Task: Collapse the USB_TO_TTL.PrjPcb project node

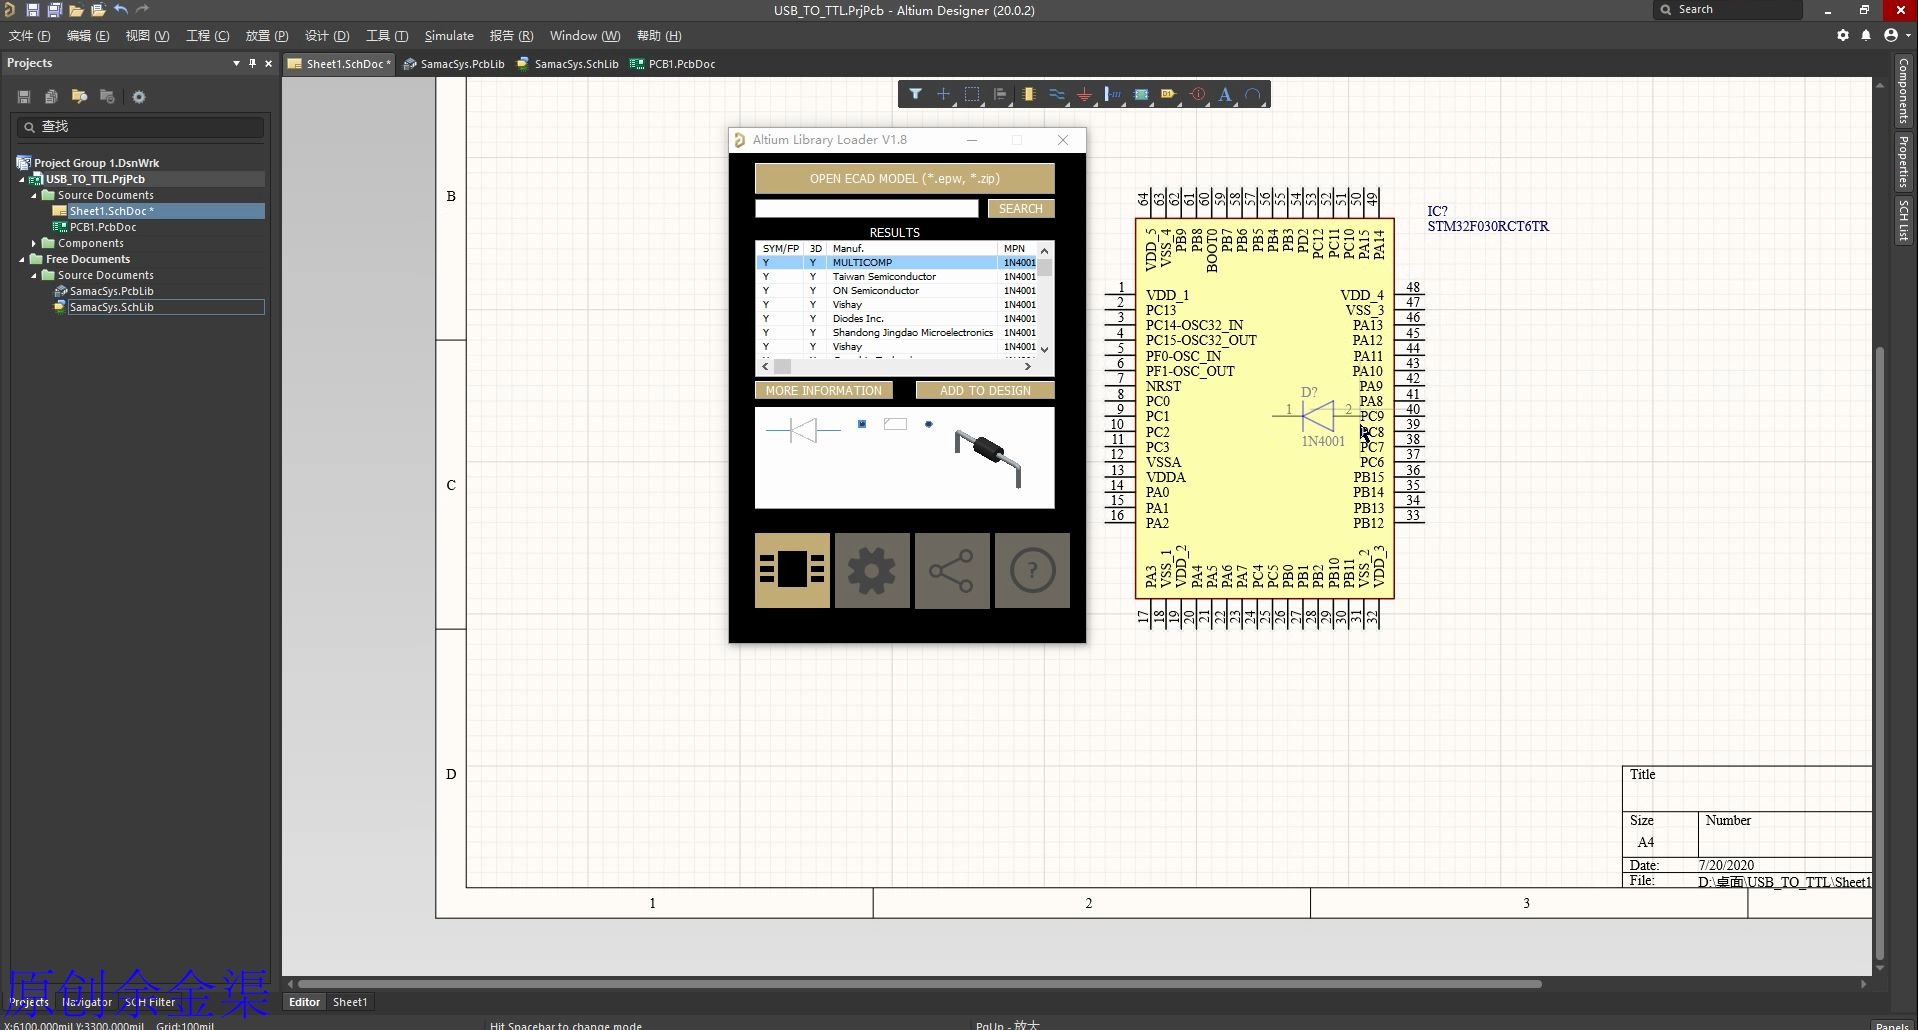Action: coord(22,179)
